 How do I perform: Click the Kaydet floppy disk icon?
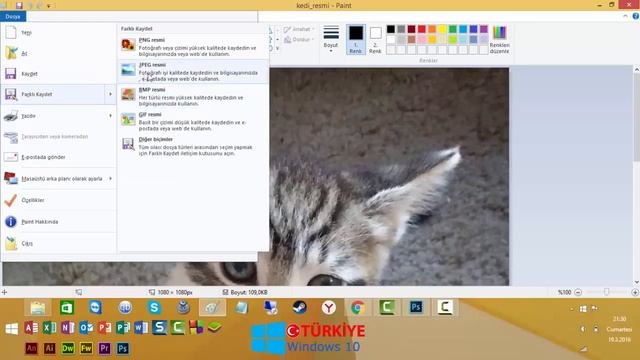tap(11, 73)
